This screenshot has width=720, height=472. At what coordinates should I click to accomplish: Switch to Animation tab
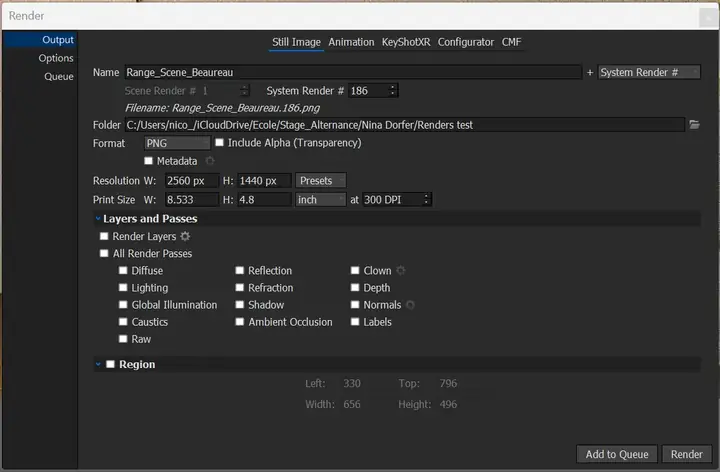351,42
